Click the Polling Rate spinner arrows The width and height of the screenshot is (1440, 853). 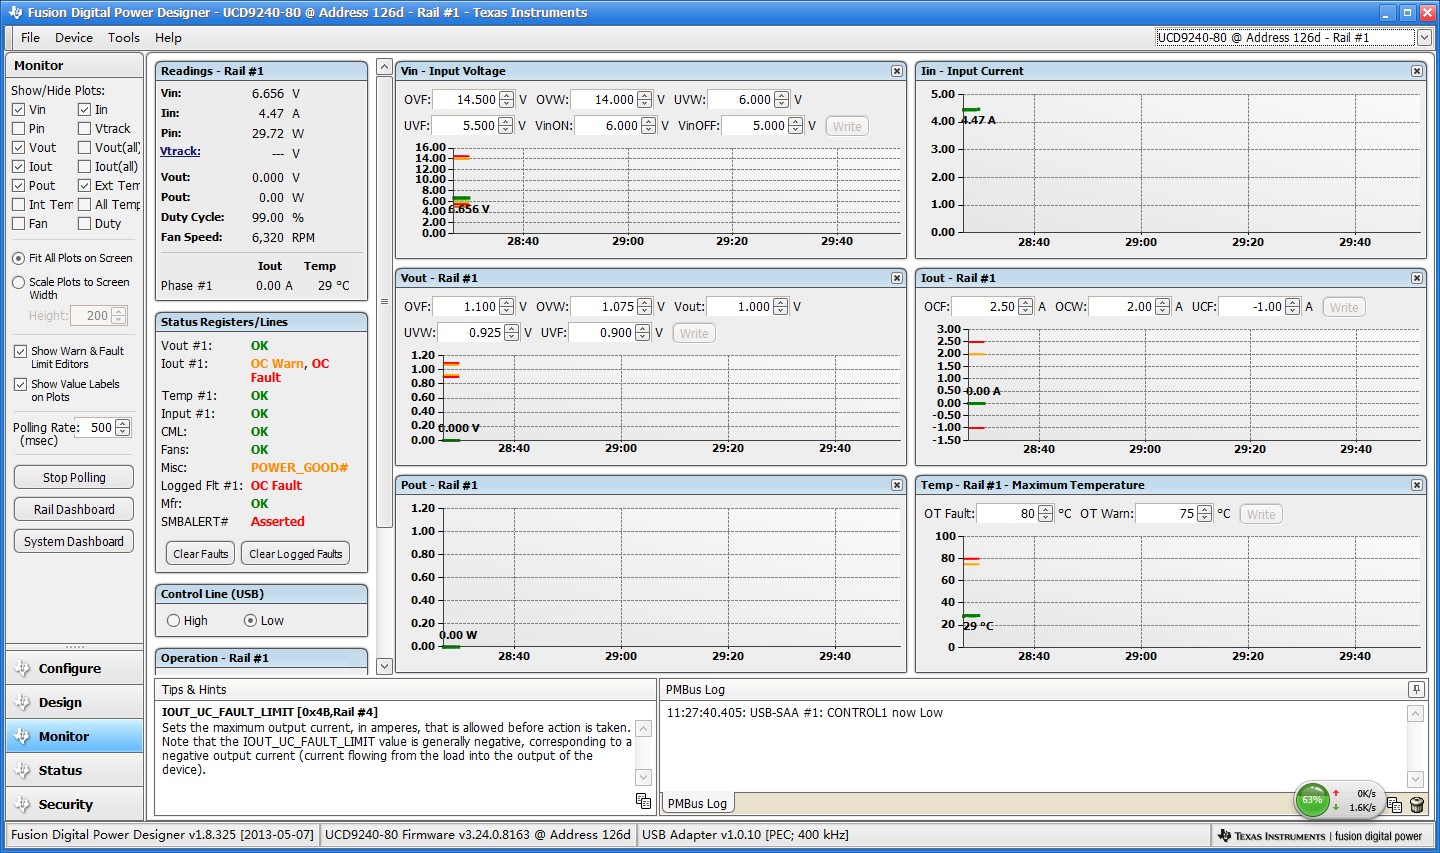123,428
